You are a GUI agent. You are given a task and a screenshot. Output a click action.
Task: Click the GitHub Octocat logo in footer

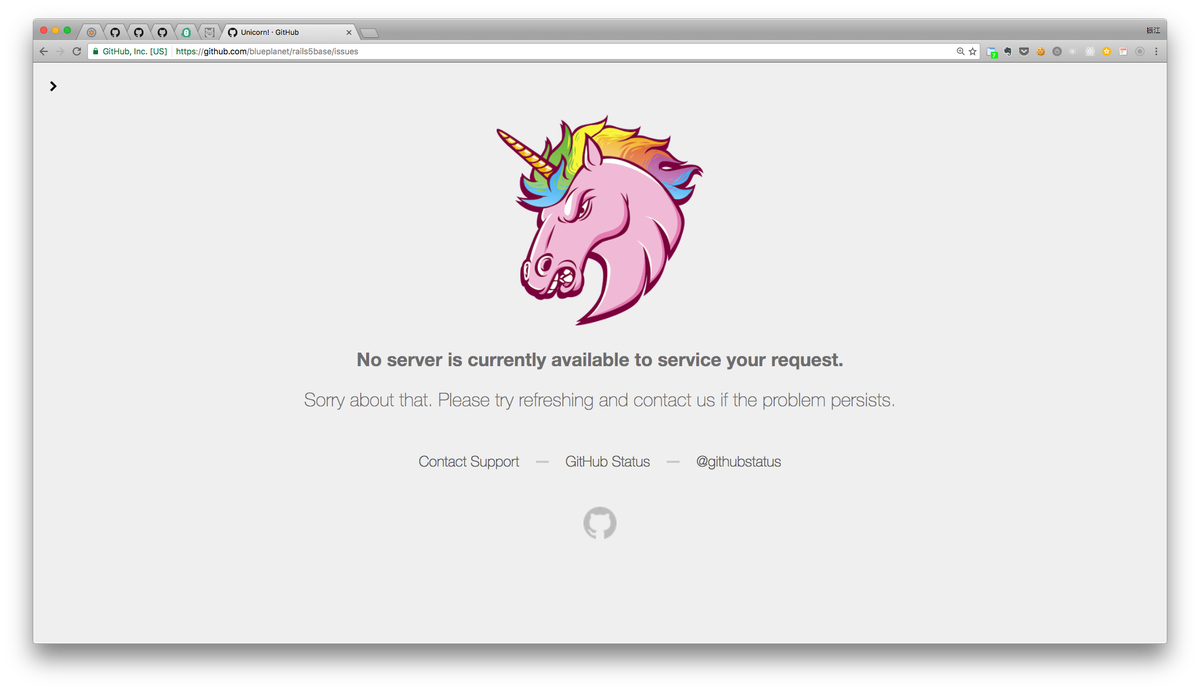(600, 523)
